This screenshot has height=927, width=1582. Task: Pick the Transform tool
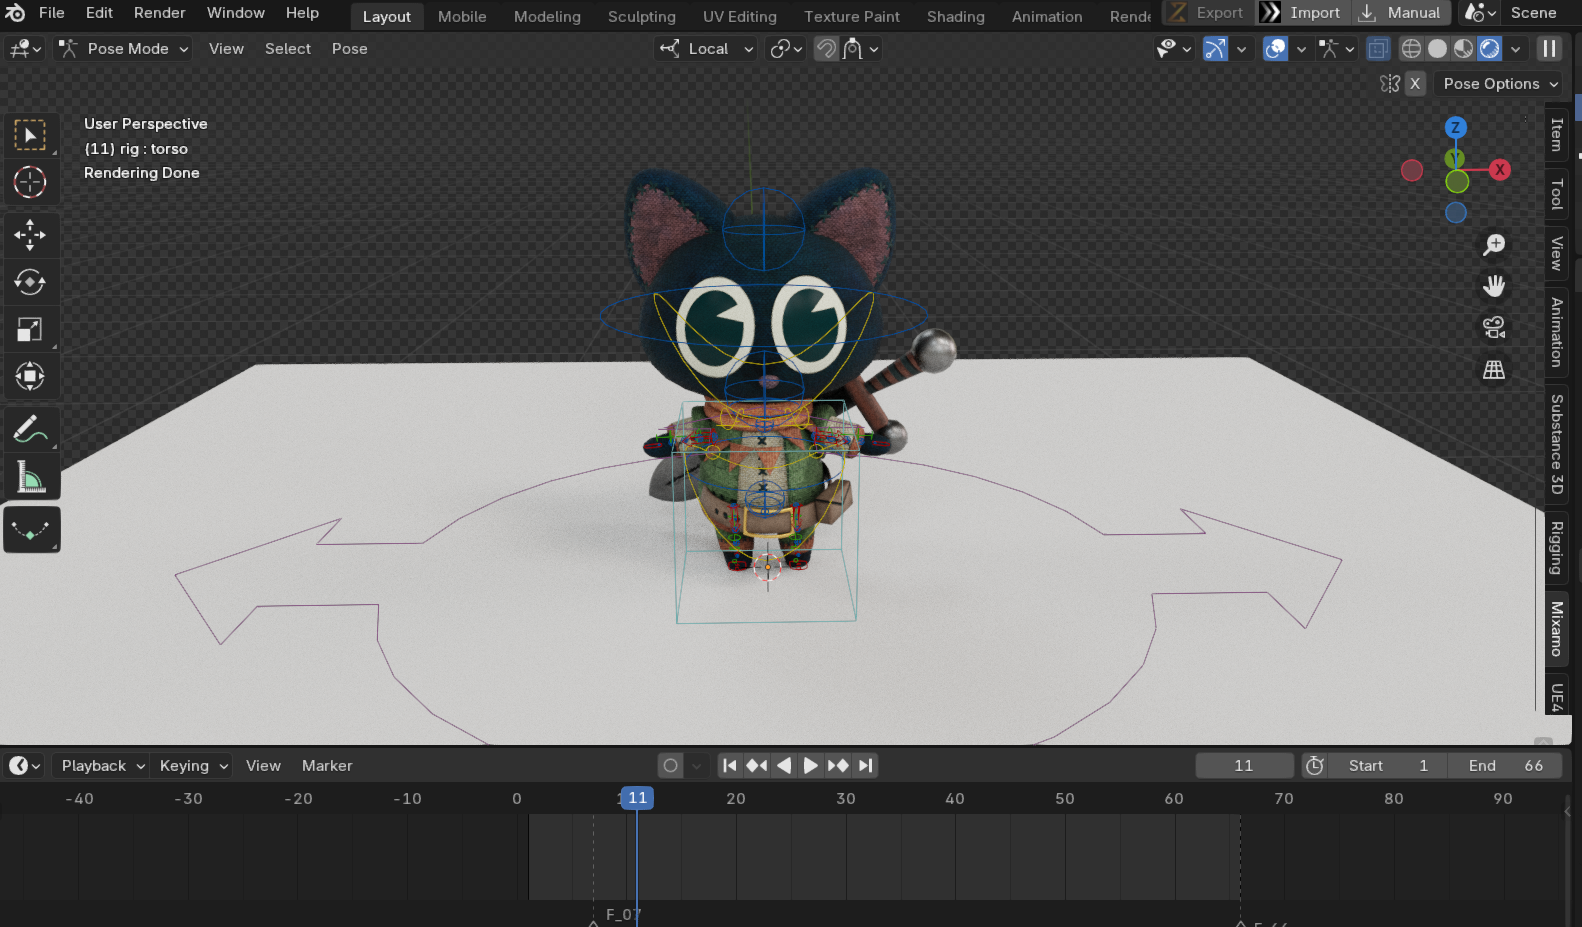point(30,376)
